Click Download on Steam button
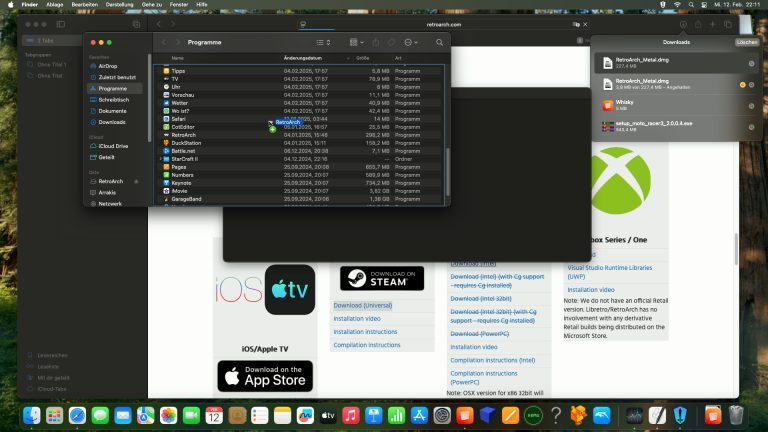The height and width of the screenshot is (432, 768). [382, 278]
